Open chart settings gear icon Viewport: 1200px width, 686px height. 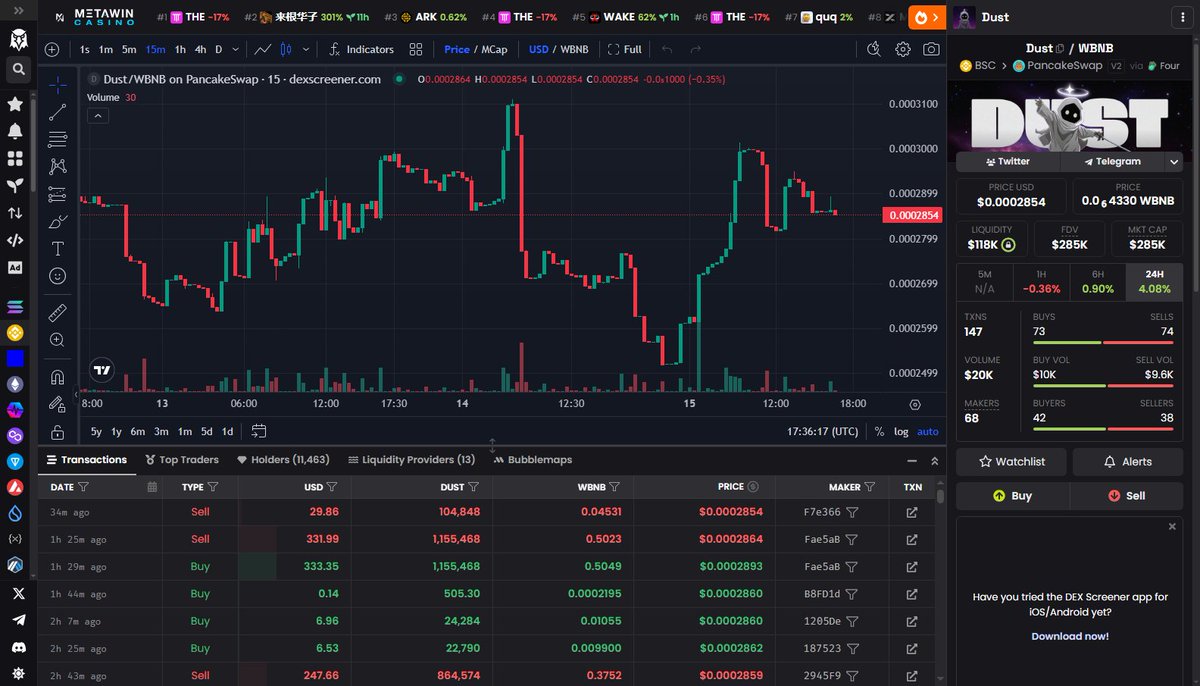click(x=903, y=49)
